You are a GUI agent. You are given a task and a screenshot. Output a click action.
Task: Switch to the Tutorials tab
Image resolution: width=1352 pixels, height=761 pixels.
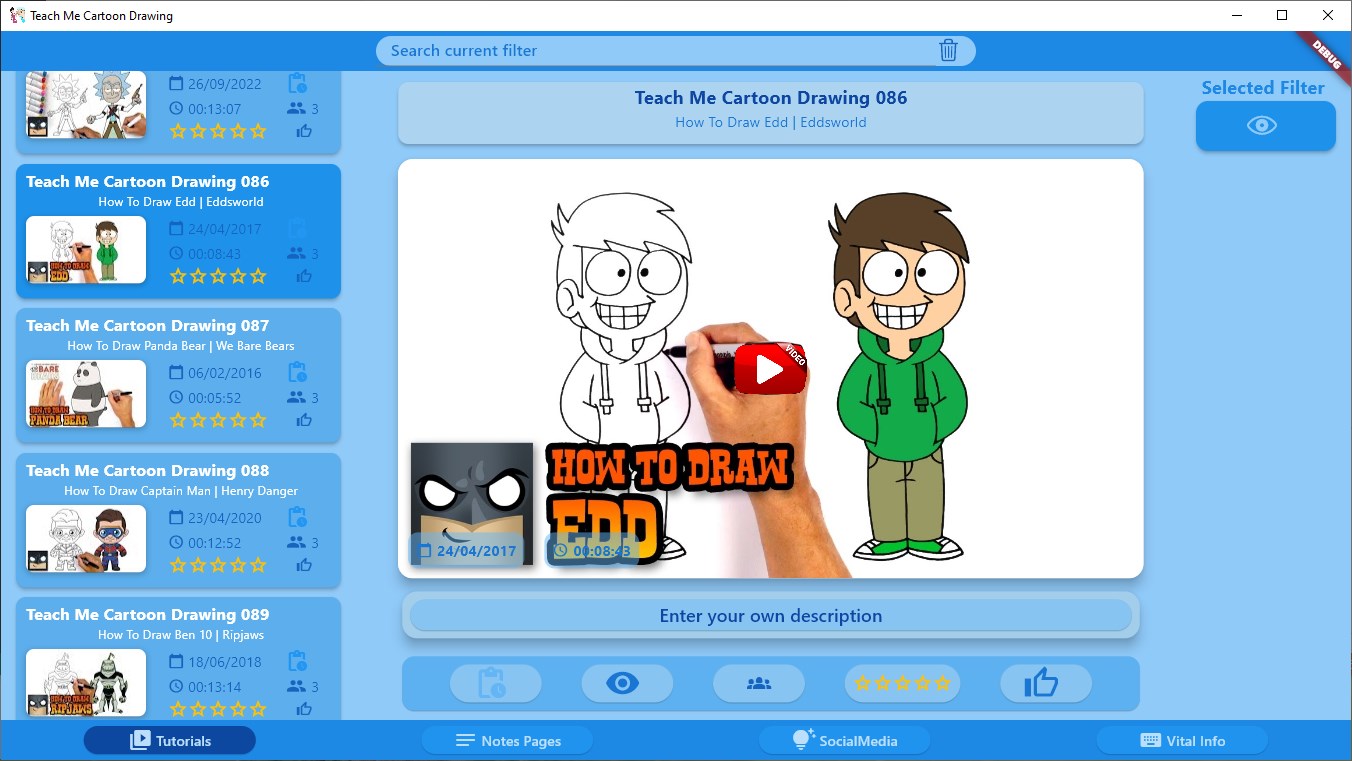170,741
